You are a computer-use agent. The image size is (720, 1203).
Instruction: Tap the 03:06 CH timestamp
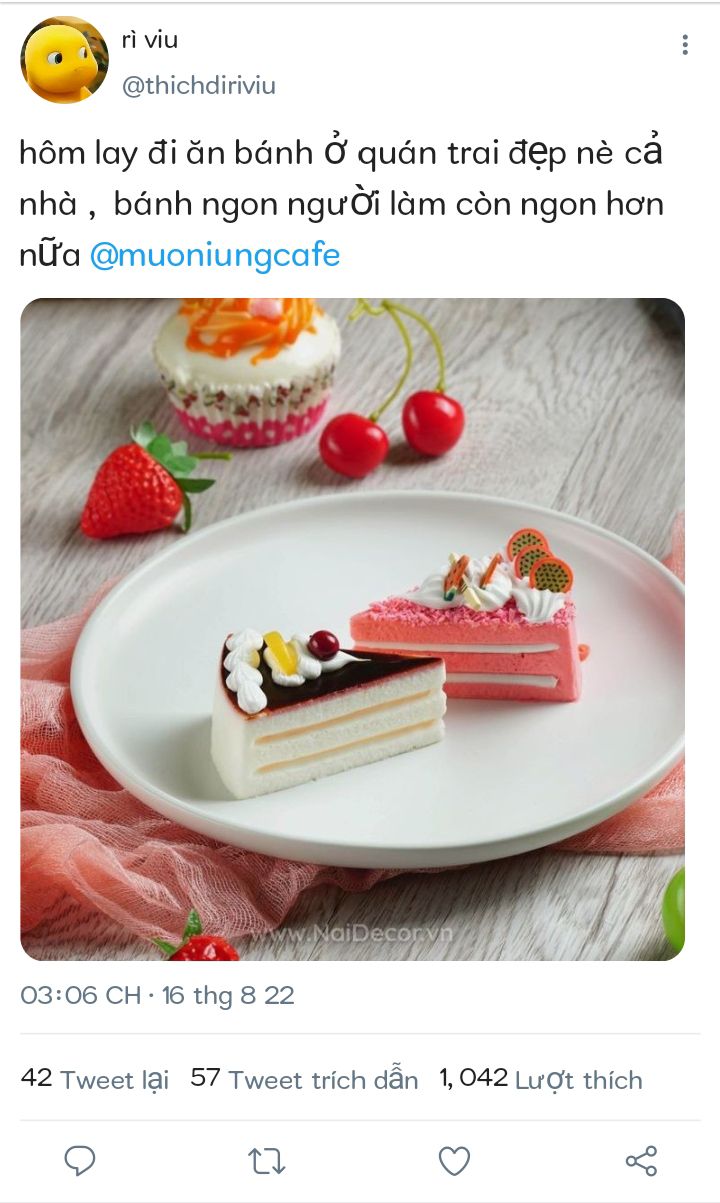click(x=80, y=996)
